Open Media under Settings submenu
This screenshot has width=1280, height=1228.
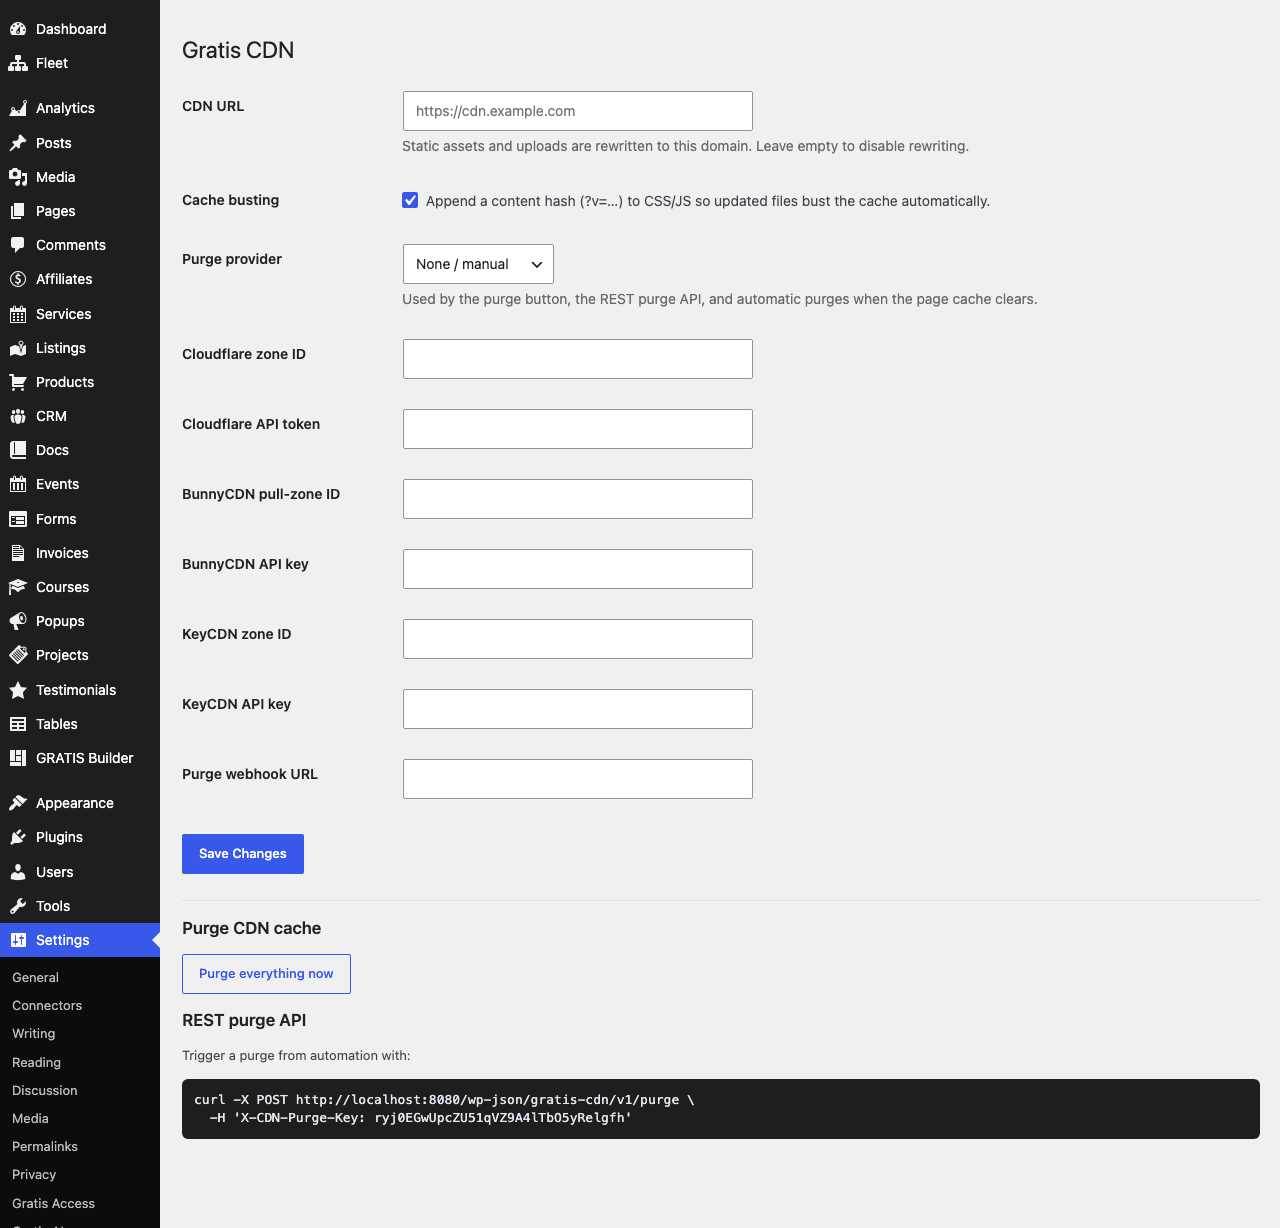pos(31,1118)
